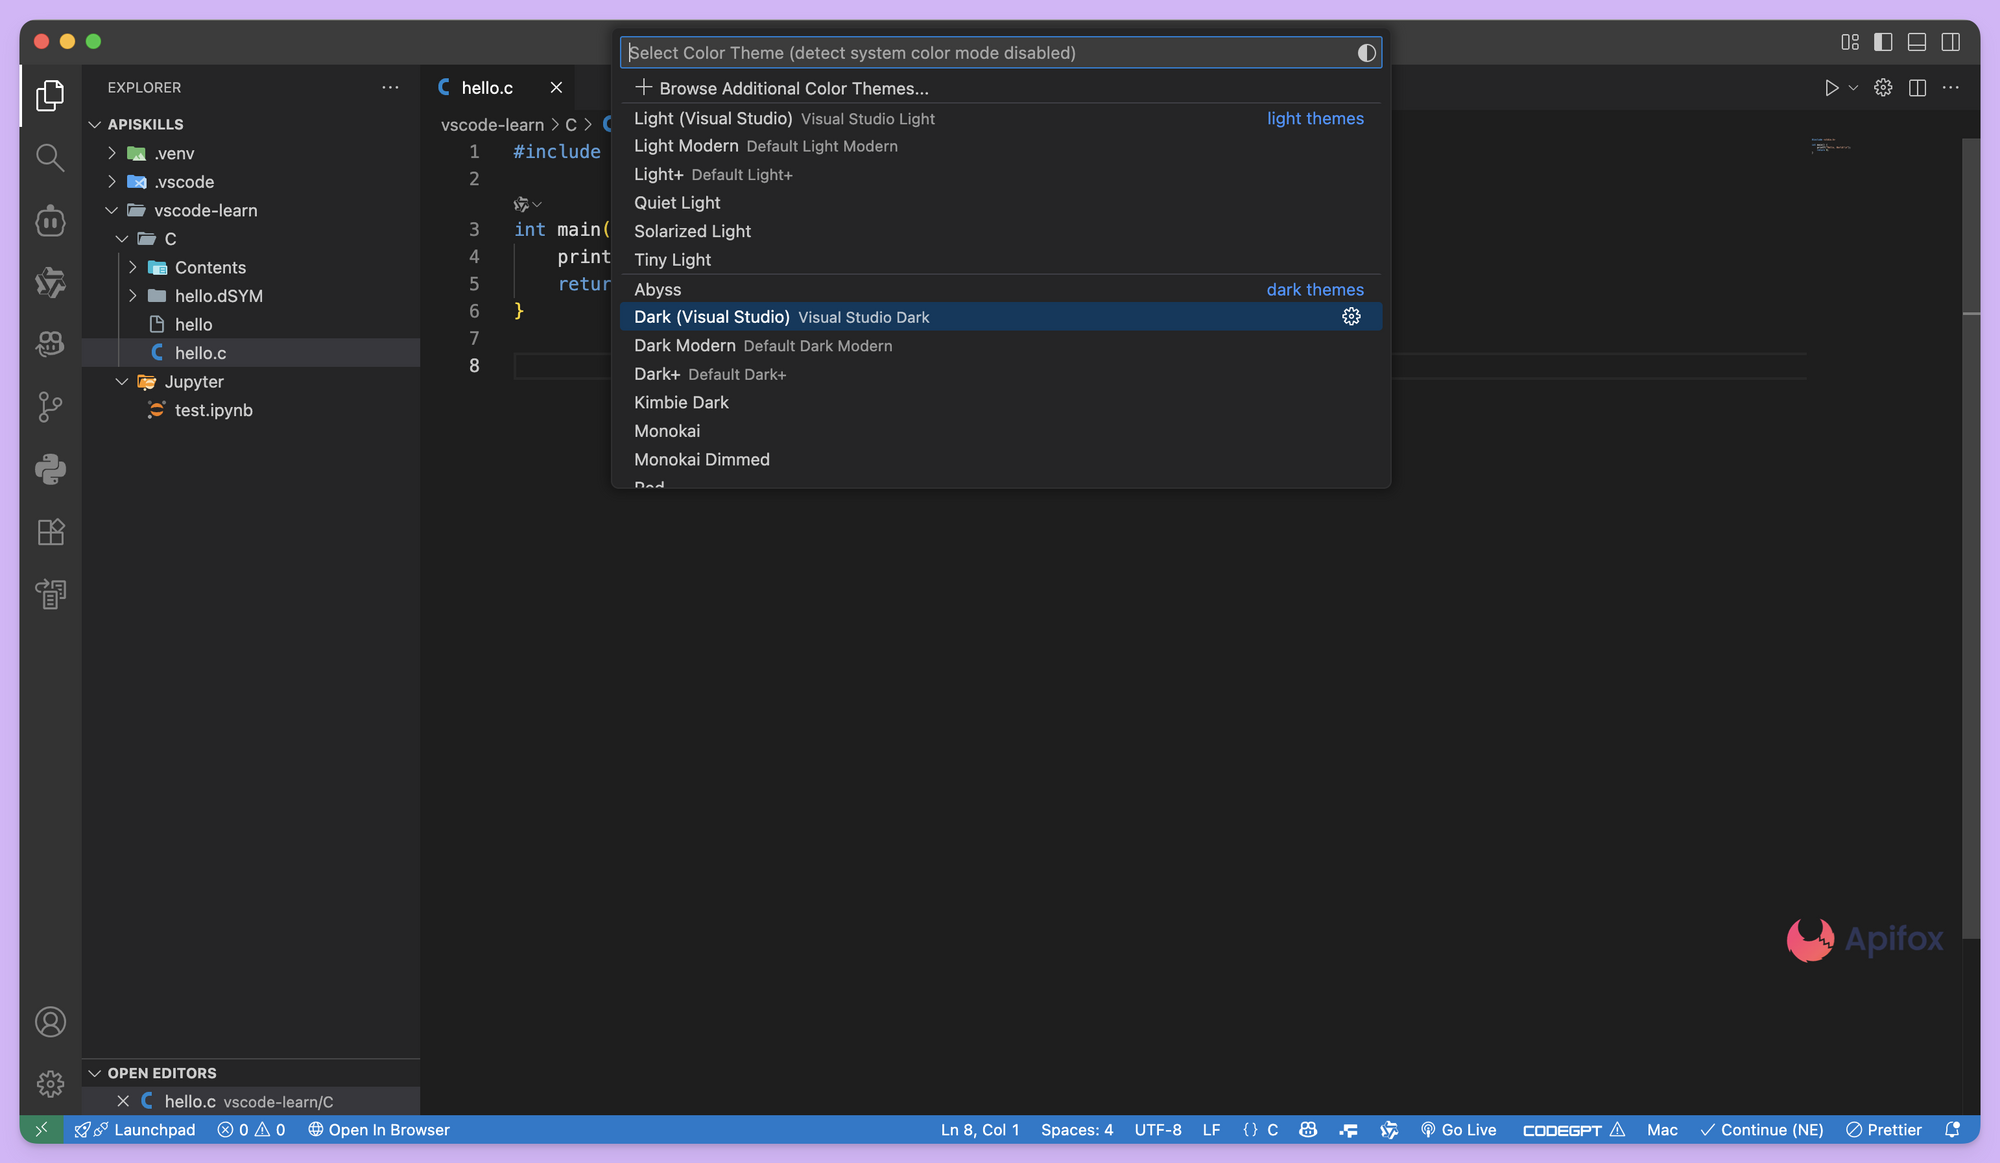The width and height of the screenshot is (2000, 1163).
Task: Open the Extensions panel icon
Action: [49, 531]
